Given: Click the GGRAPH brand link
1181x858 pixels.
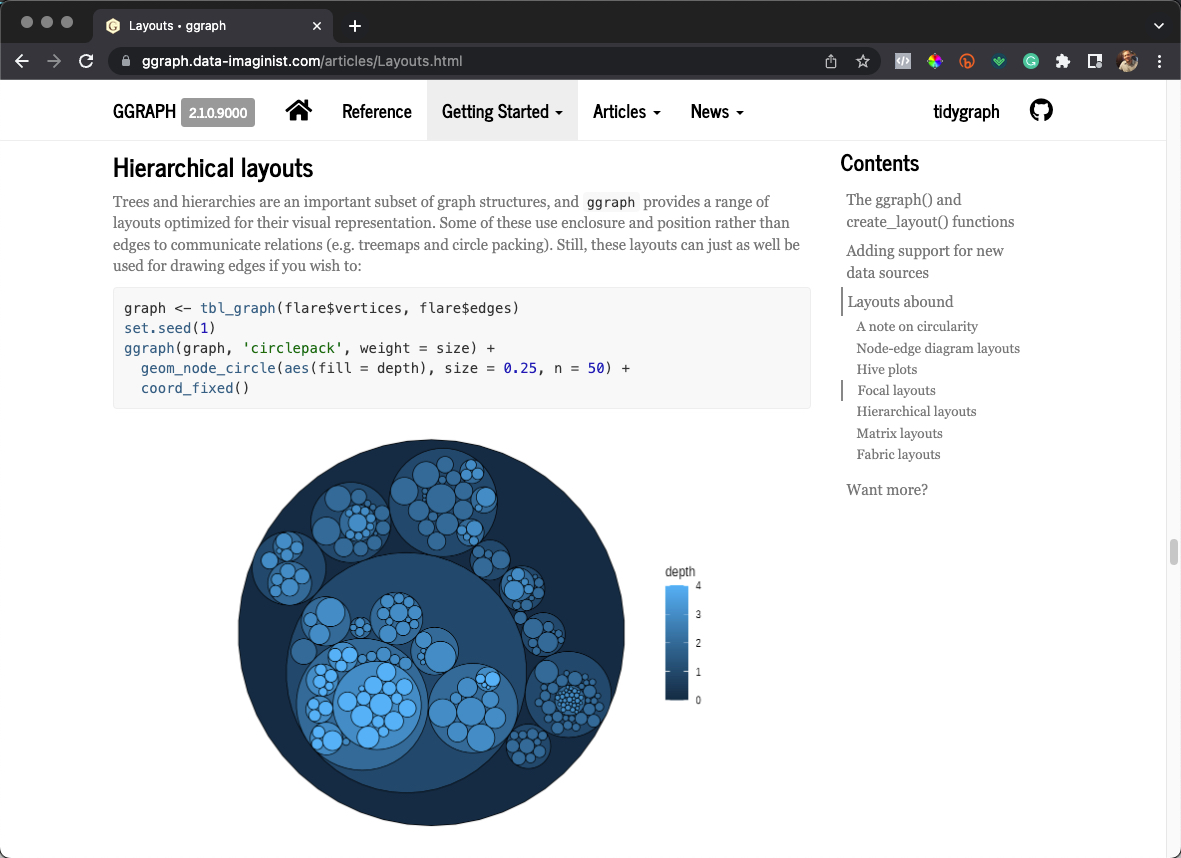Looking at the screenshot, I should tap(144, 111).
